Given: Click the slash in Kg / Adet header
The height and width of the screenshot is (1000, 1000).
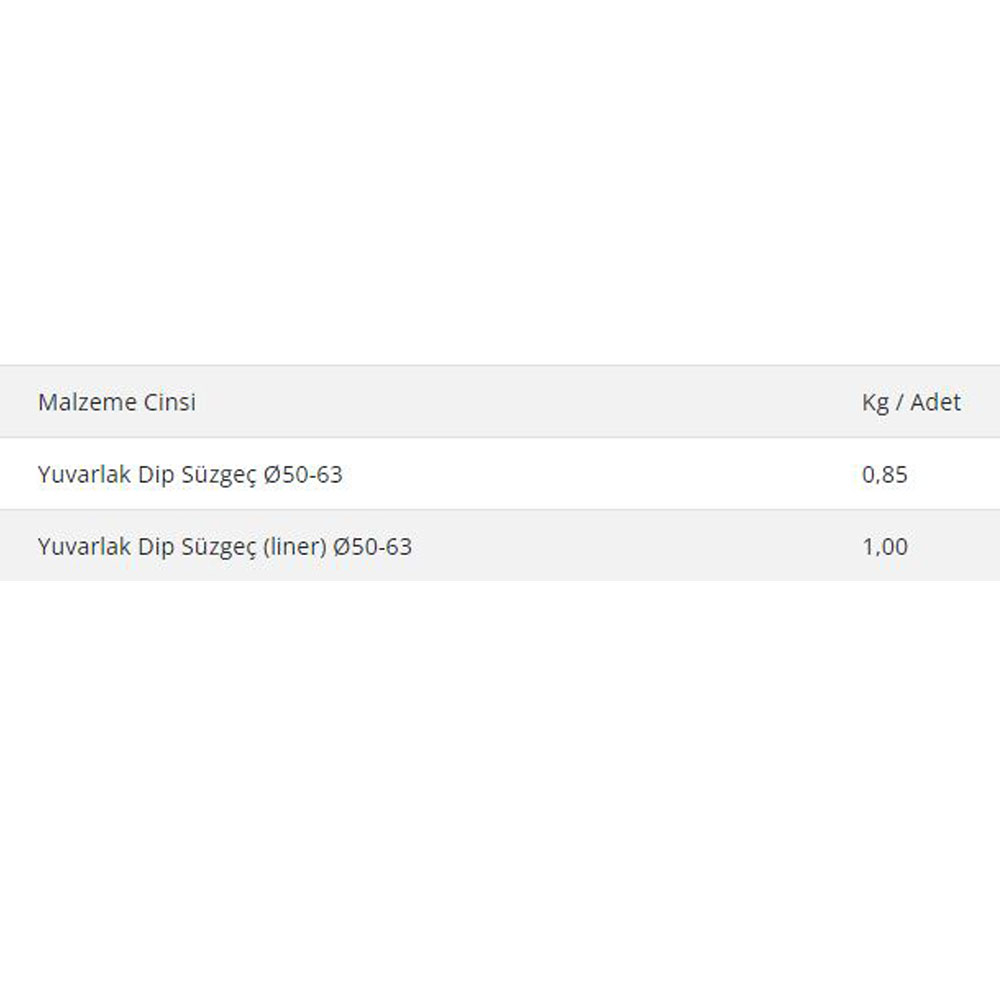Looking at the screenshot, I should (x=899, y=402).
